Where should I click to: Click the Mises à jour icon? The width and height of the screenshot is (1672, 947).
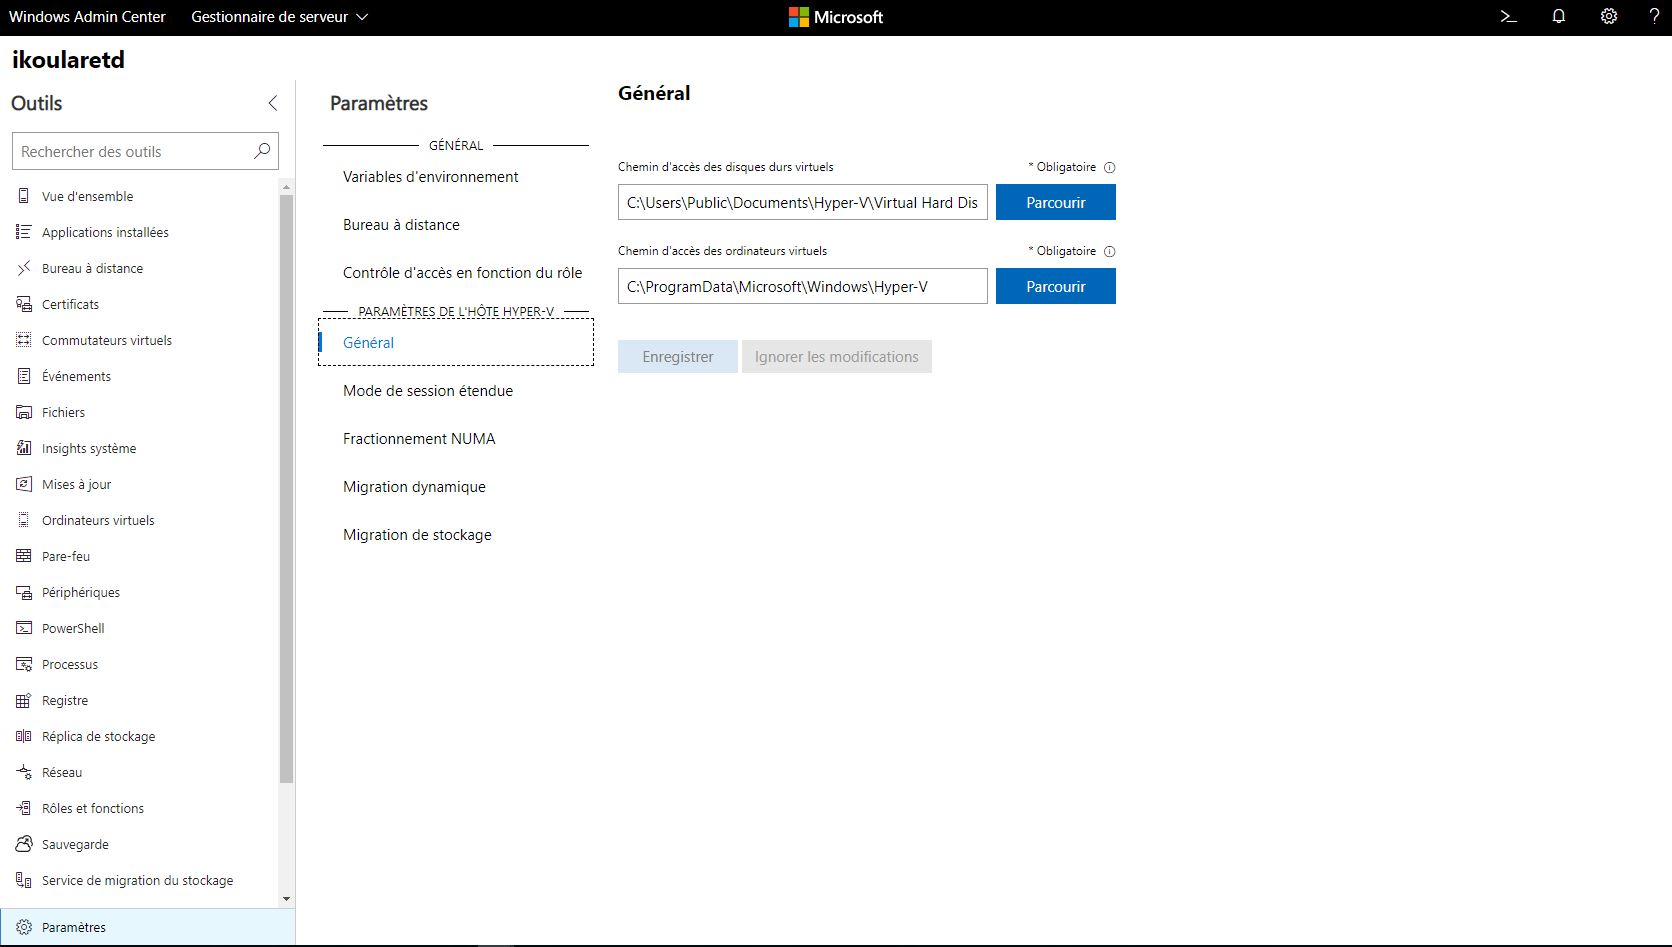[x=24, y=484]
